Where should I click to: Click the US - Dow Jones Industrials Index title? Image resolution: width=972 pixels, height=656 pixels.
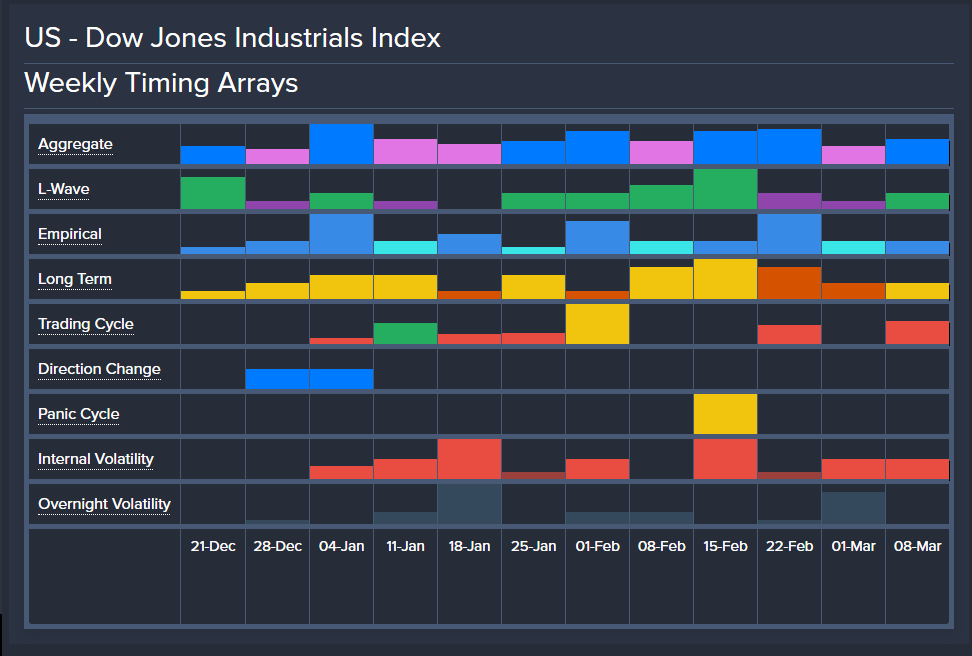click(x=232, y=38)
